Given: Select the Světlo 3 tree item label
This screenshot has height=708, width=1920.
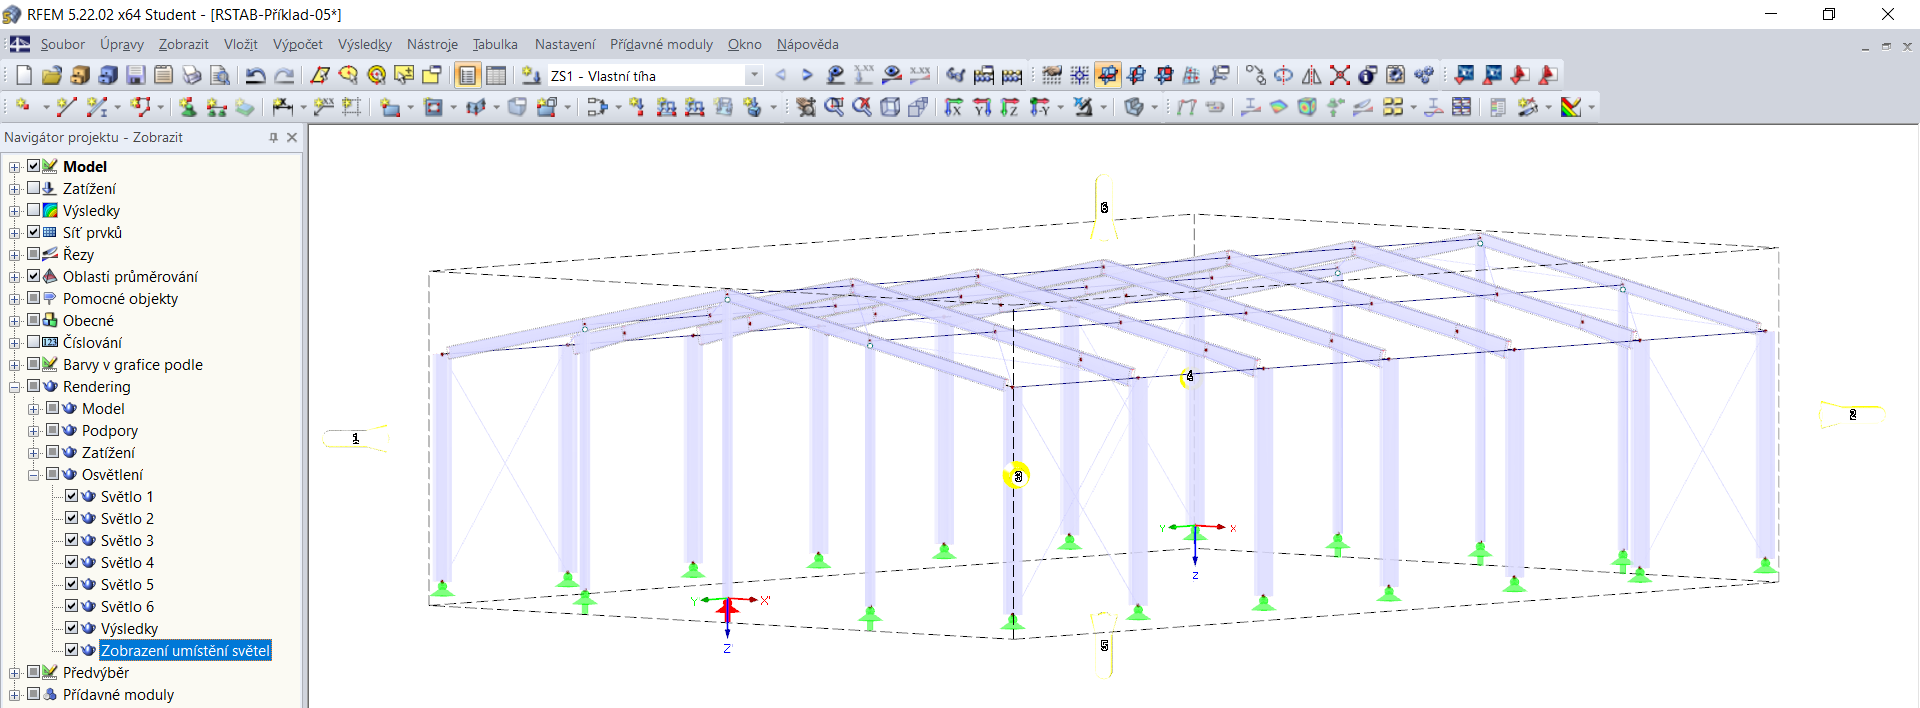Looking at the screenshot, I should tap(127, 540).
